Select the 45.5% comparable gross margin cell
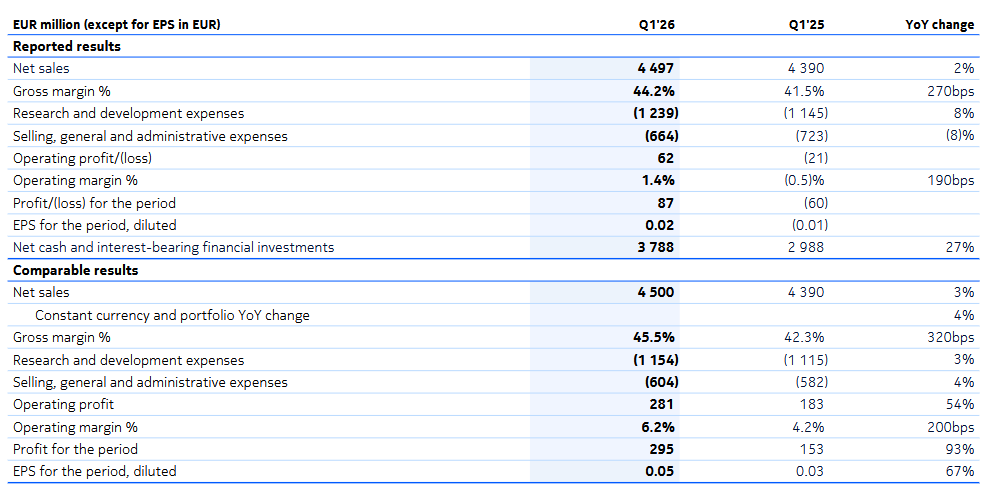This screenshot has width=993, height=502. [x=655, y=337]
